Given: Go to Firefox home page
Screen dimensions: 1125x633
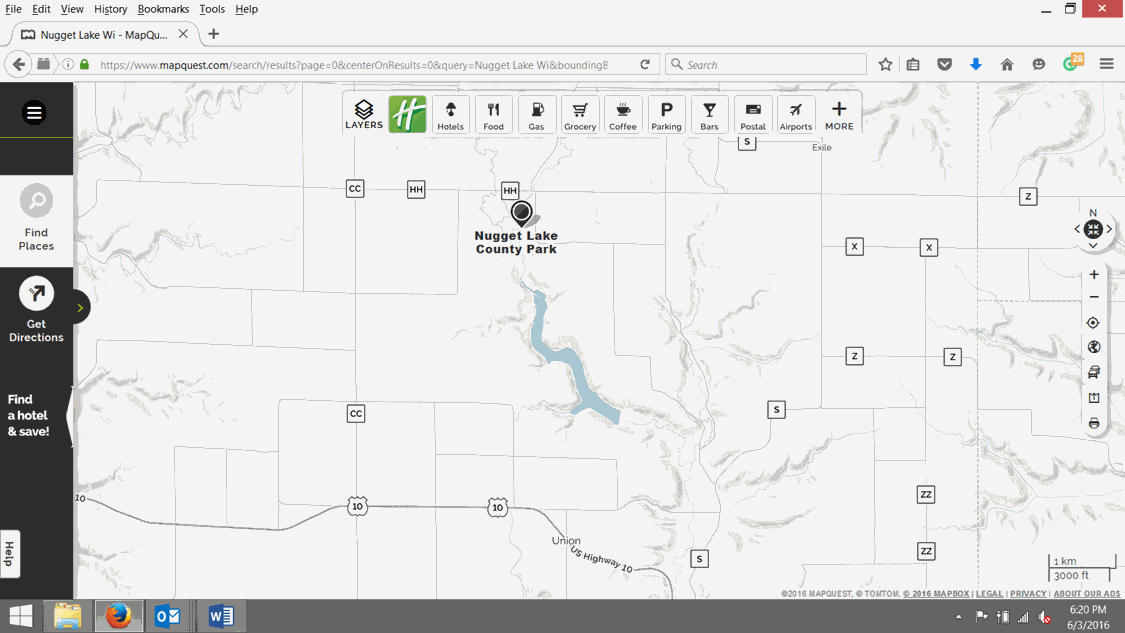Looking at the screenshot, I should coord(1007,65).
